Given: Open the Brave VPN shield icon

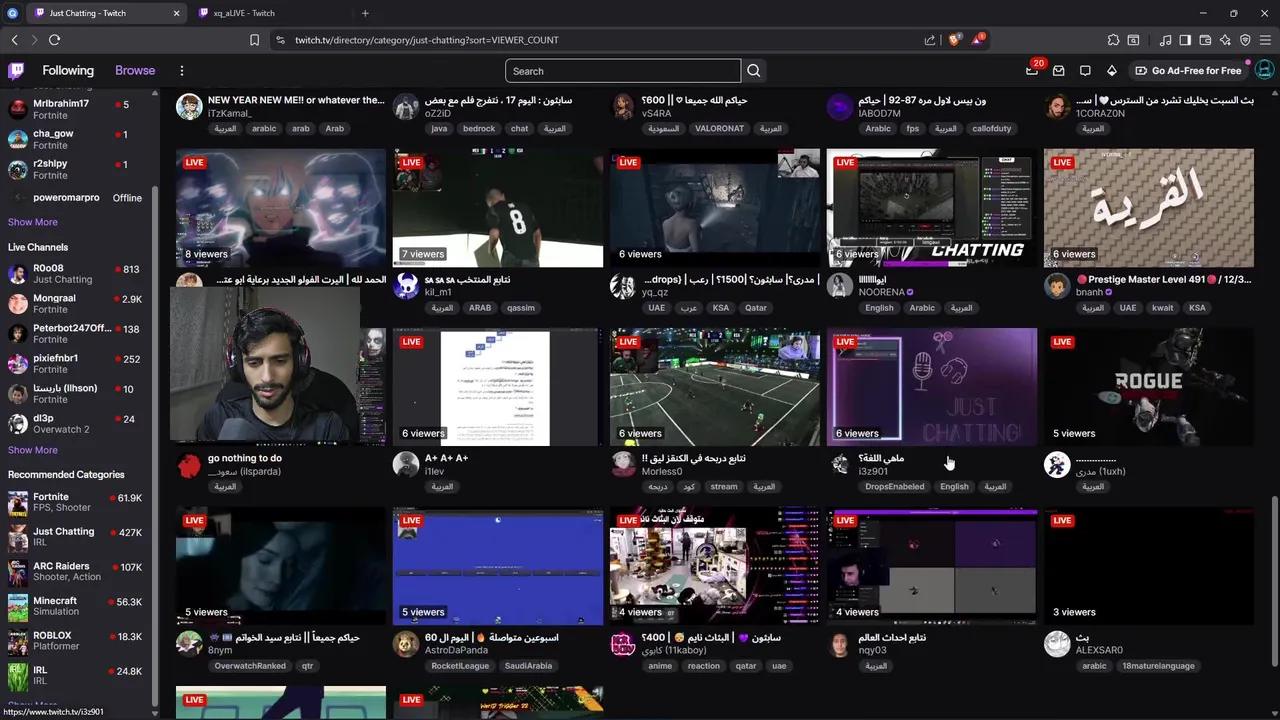Looking at the screenshot, I should pyautogui.click(x=1245, y=40).
